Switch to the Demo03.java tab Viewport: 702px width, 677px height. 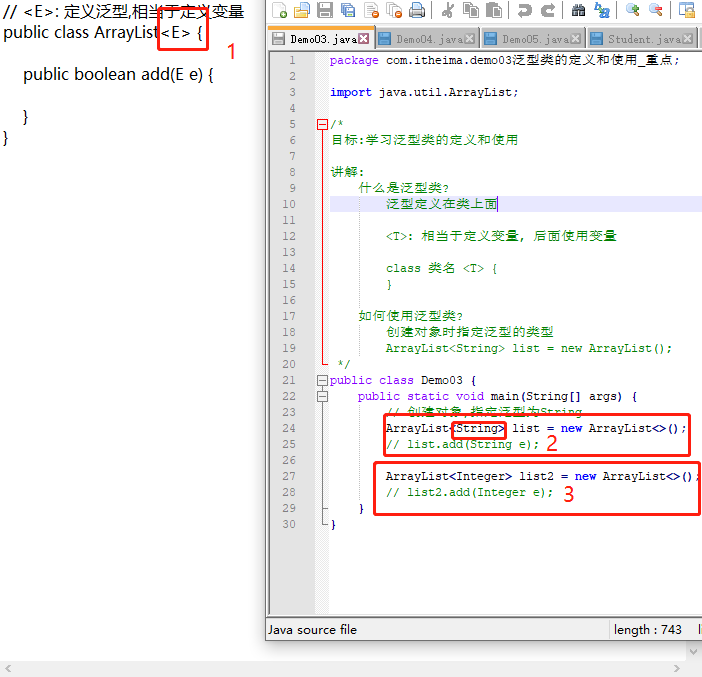pyautogui.click(x=321, y=39)
